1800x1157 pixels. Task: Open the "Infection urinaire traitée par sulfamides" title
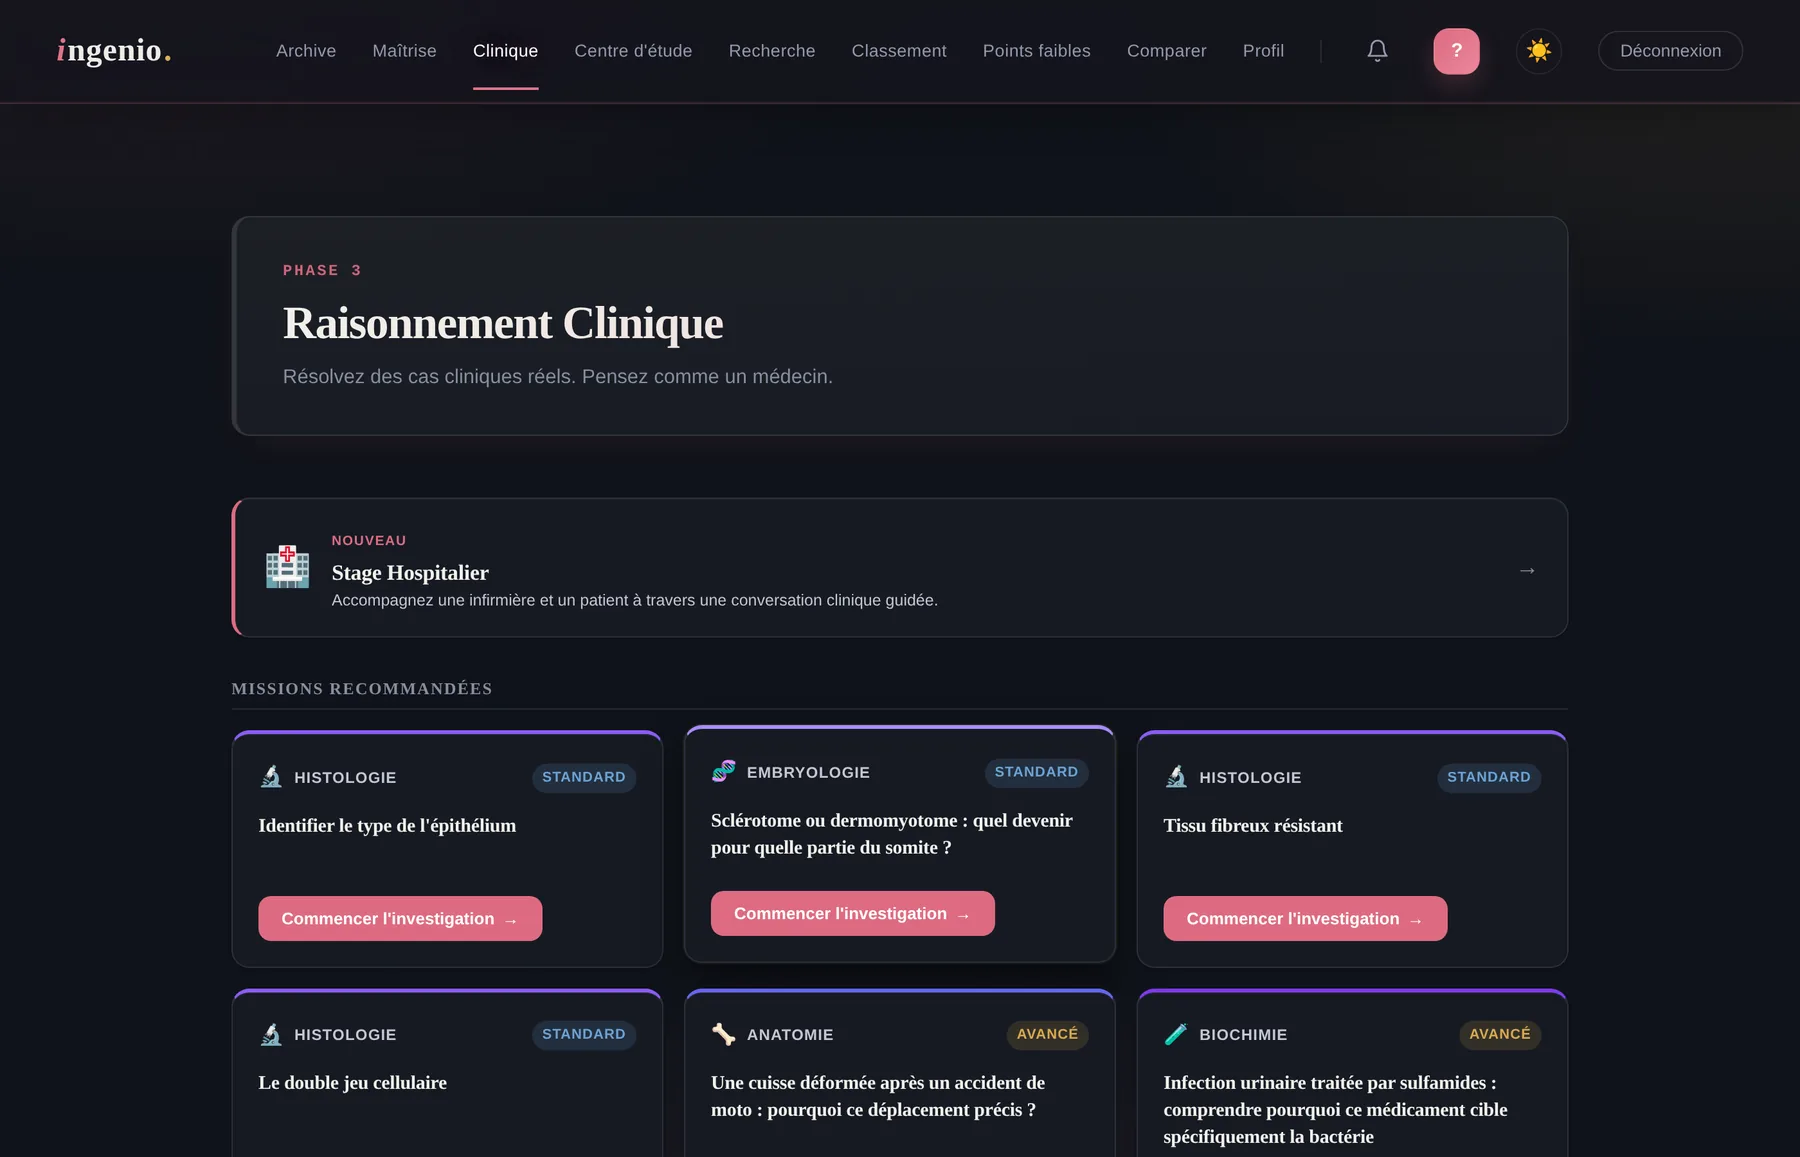coord(1335,1109)
